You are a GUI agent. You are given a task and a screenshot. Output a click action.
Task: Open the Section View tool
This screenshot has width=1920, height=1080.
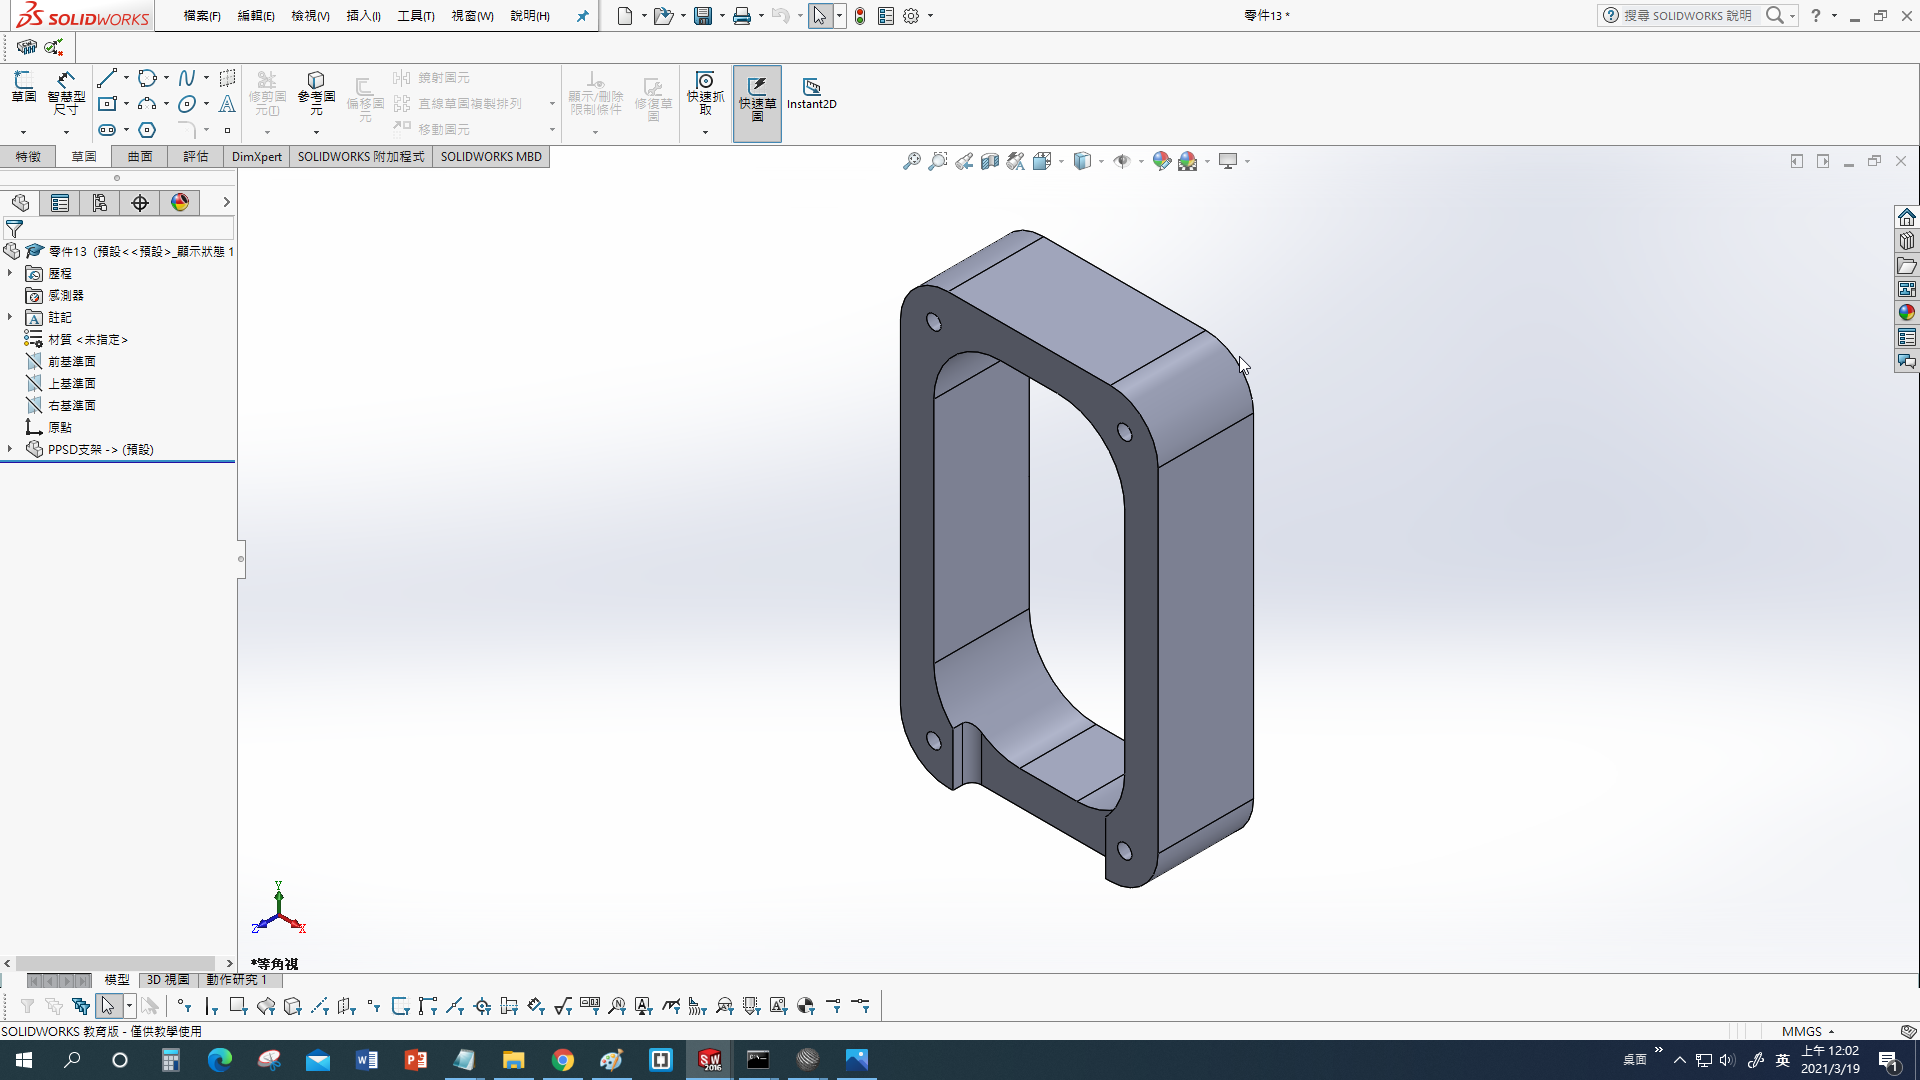click(989, 161)
